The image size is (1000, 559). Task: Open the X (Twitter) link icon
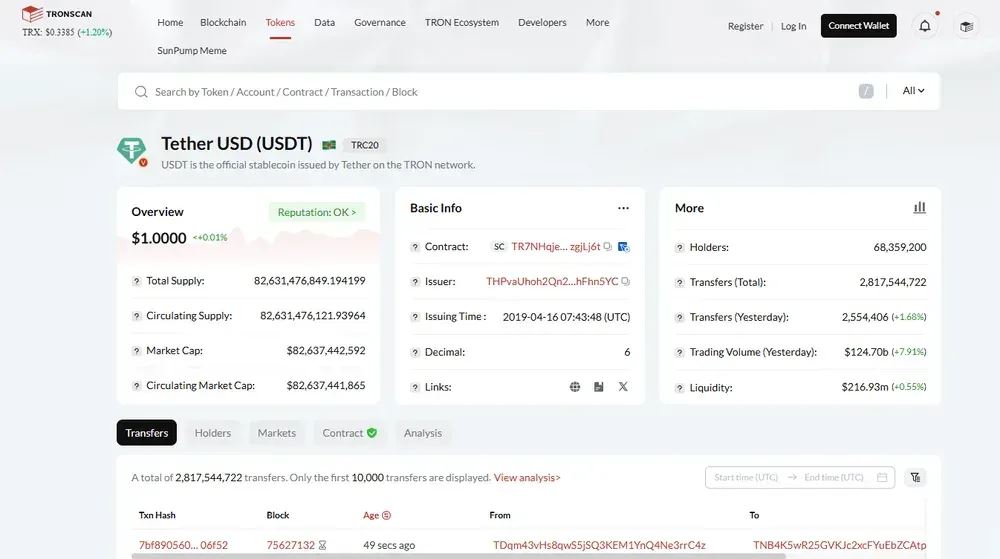[x=623, y=387]
